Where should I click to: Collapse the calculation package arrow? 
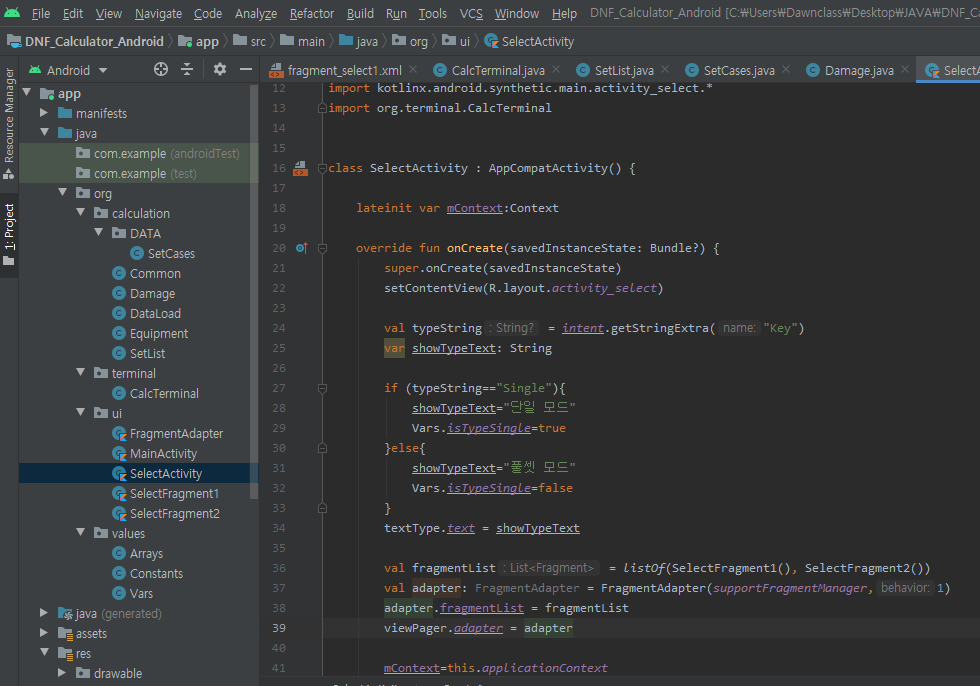coord(81,212)
